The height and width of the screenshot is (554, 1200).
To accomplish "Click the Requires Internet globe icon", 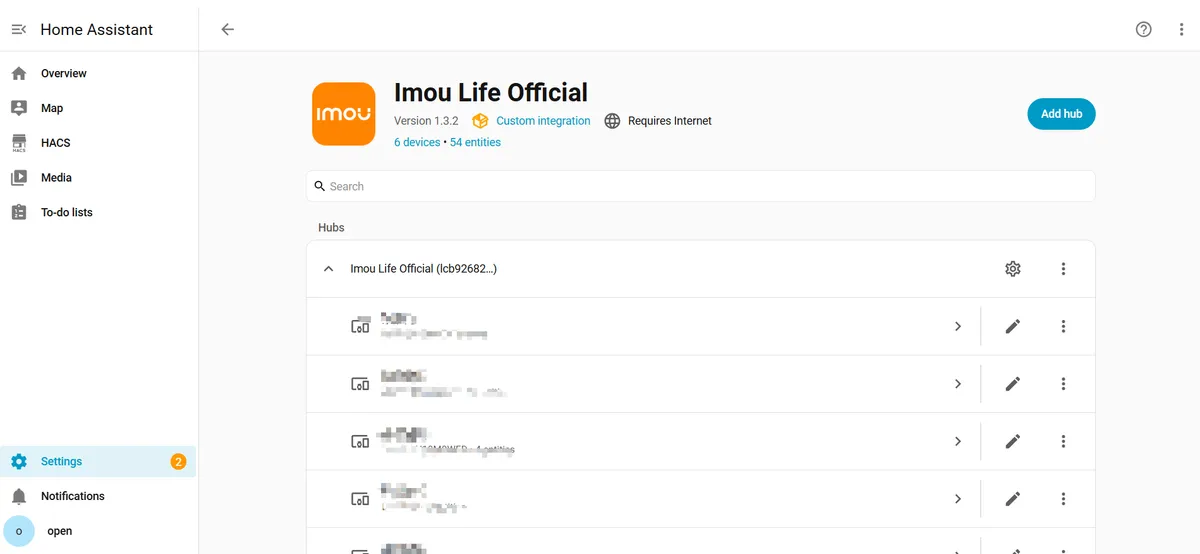I will coord(613,121).
